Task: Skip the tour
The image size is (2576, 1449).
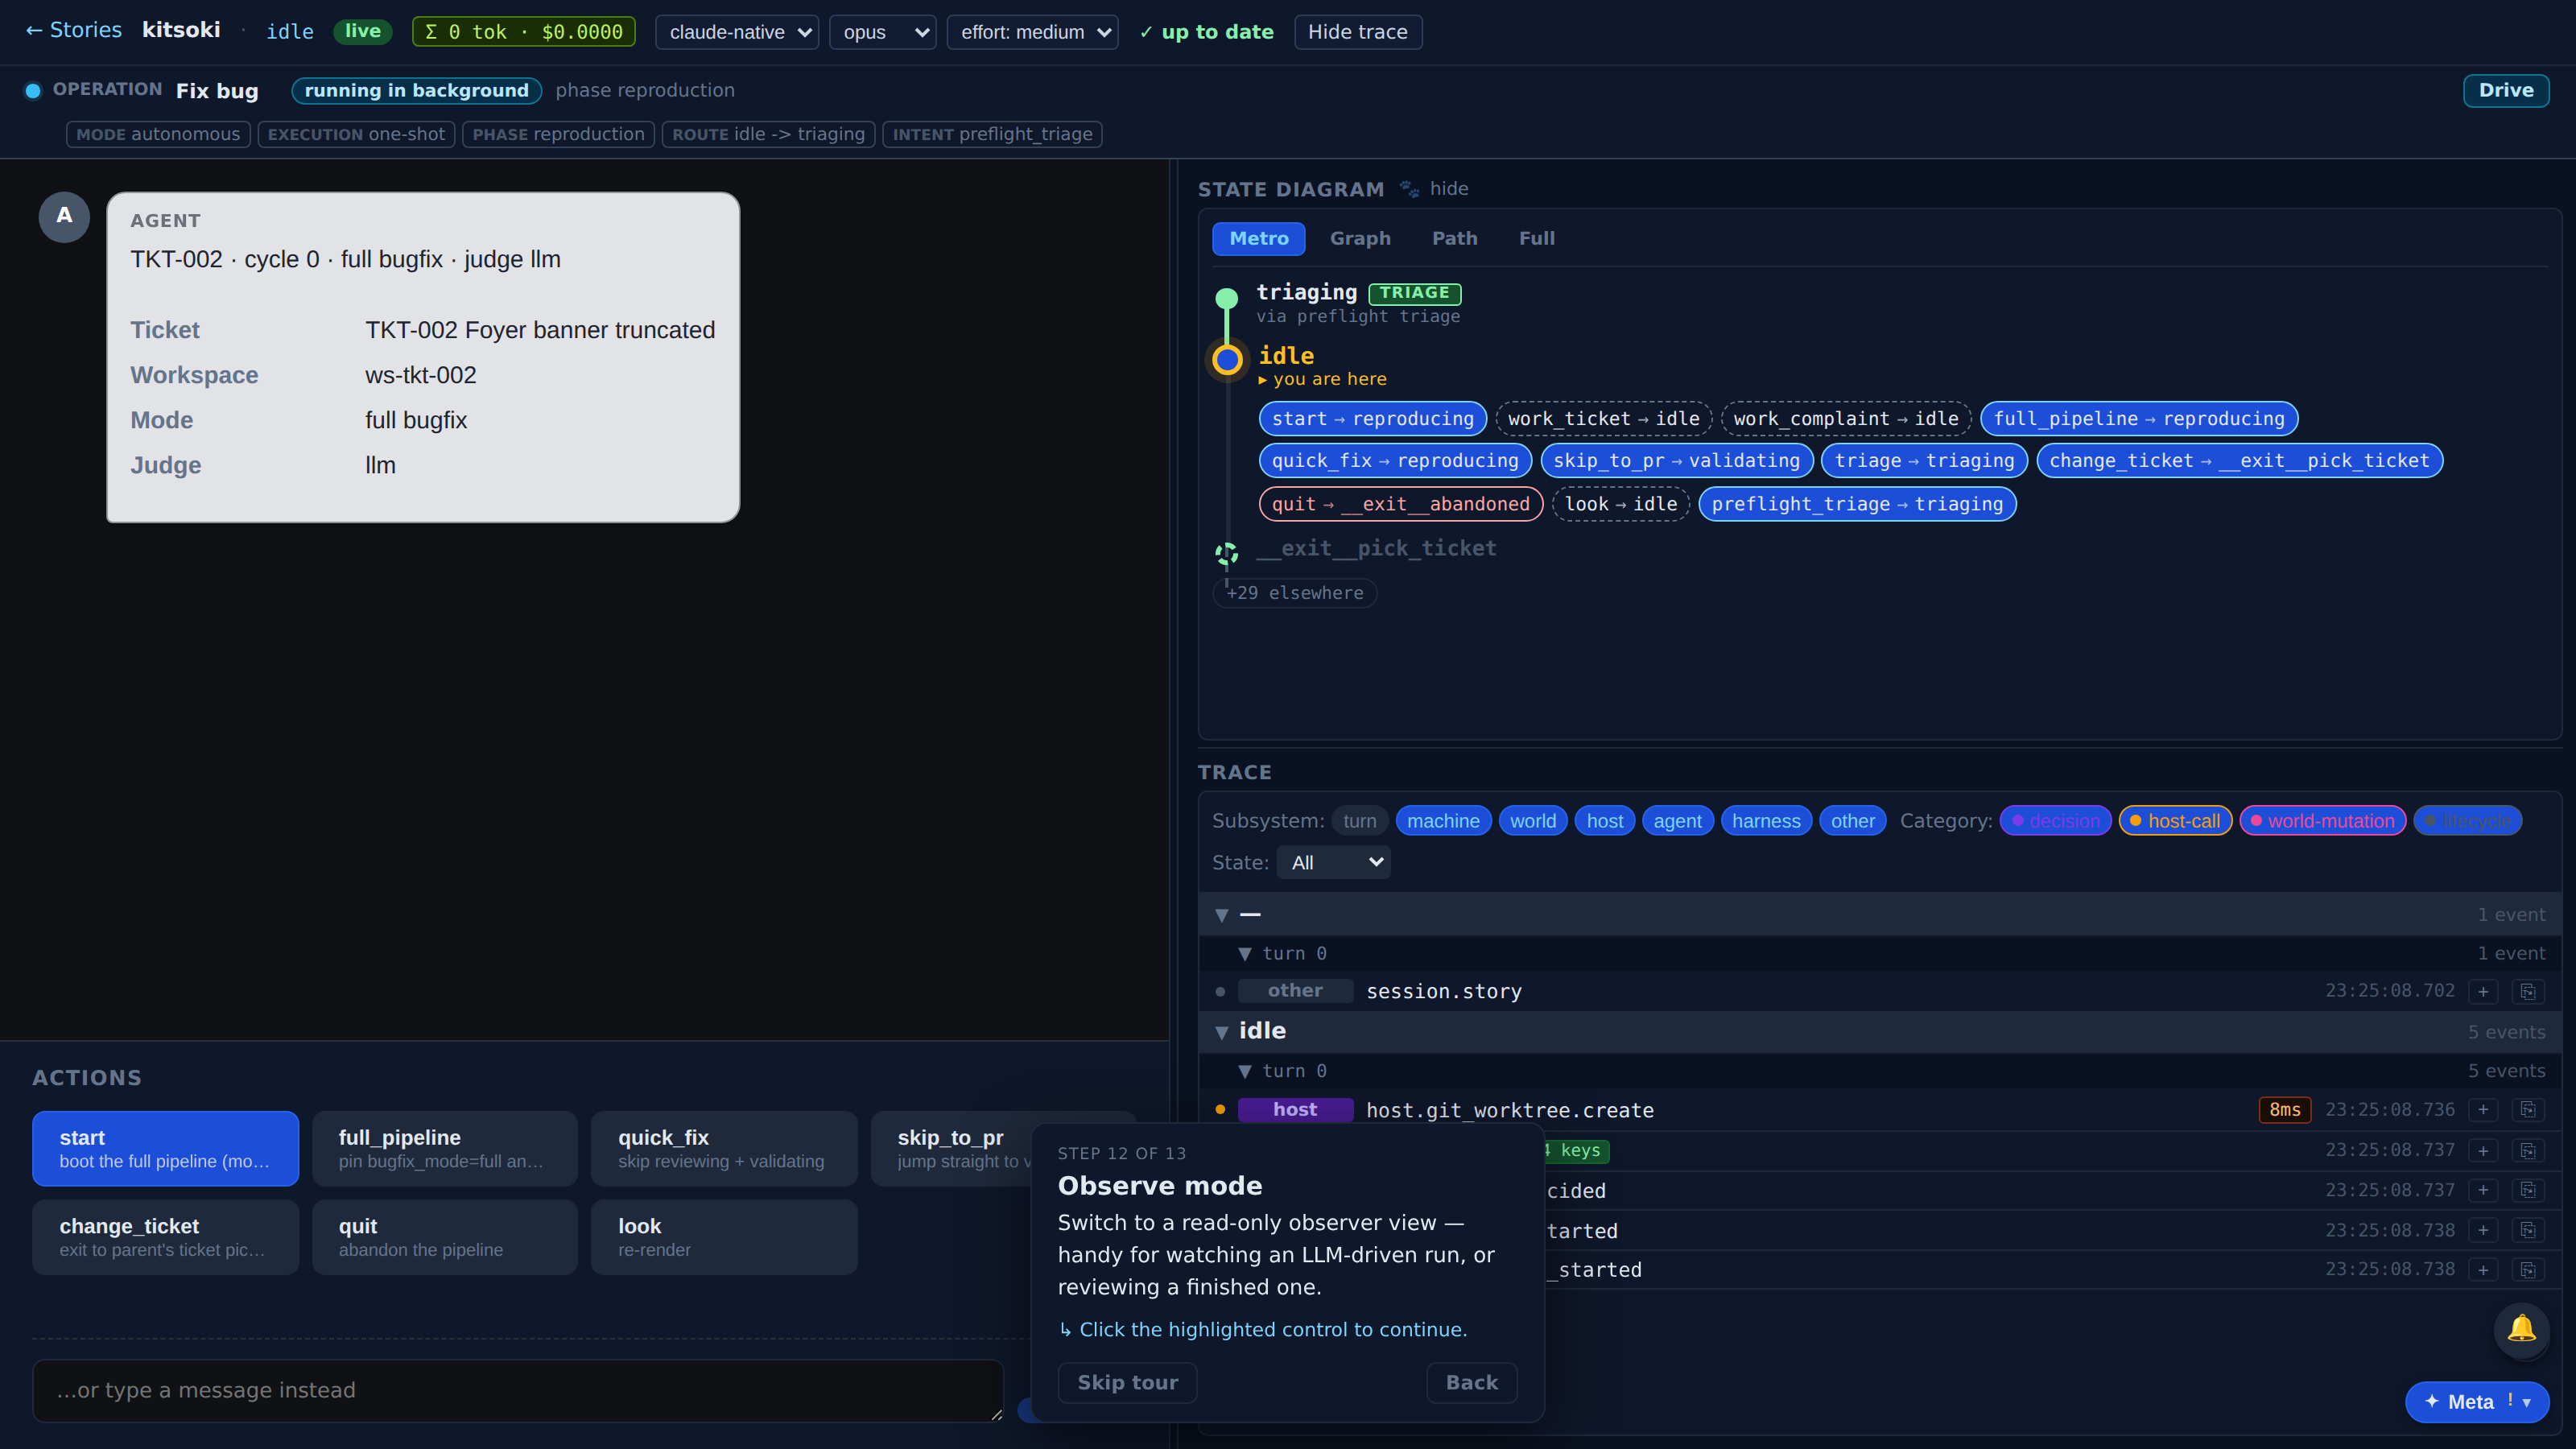Action: coord(1127,1382)
